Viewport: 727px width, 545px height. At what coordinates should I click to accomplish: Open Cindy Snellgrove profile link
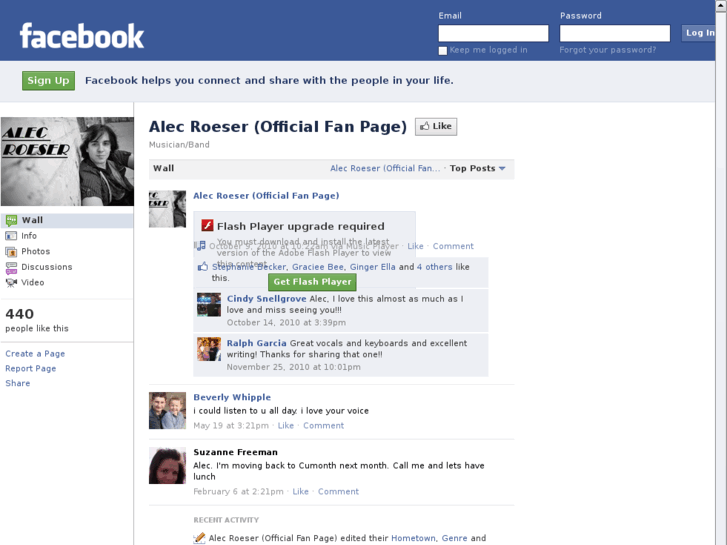click(x=267, y=299)
